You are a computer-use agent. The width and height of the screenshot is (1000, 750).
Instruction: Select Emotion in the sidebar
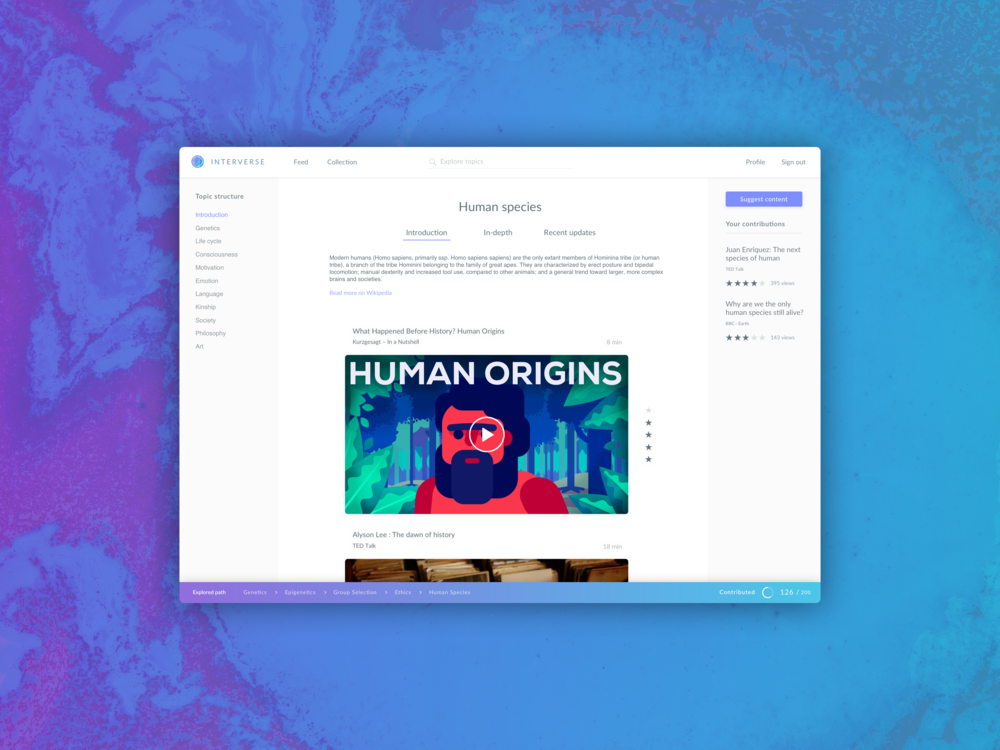click(207, 281)
